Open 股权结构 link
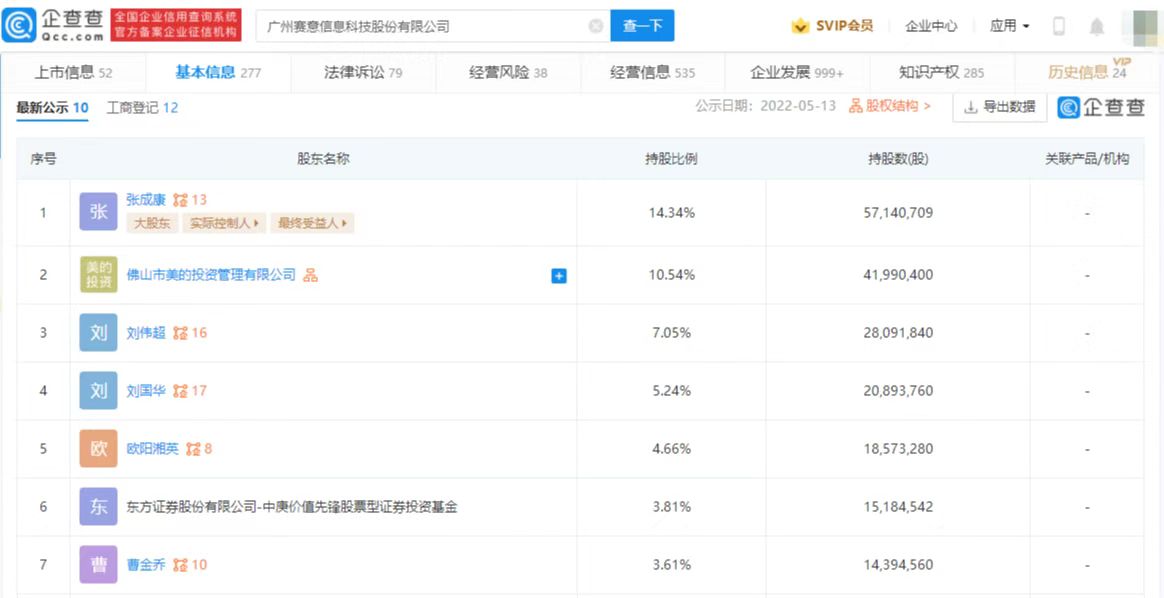Screen dimensions: 1164x598 (890, 106)
